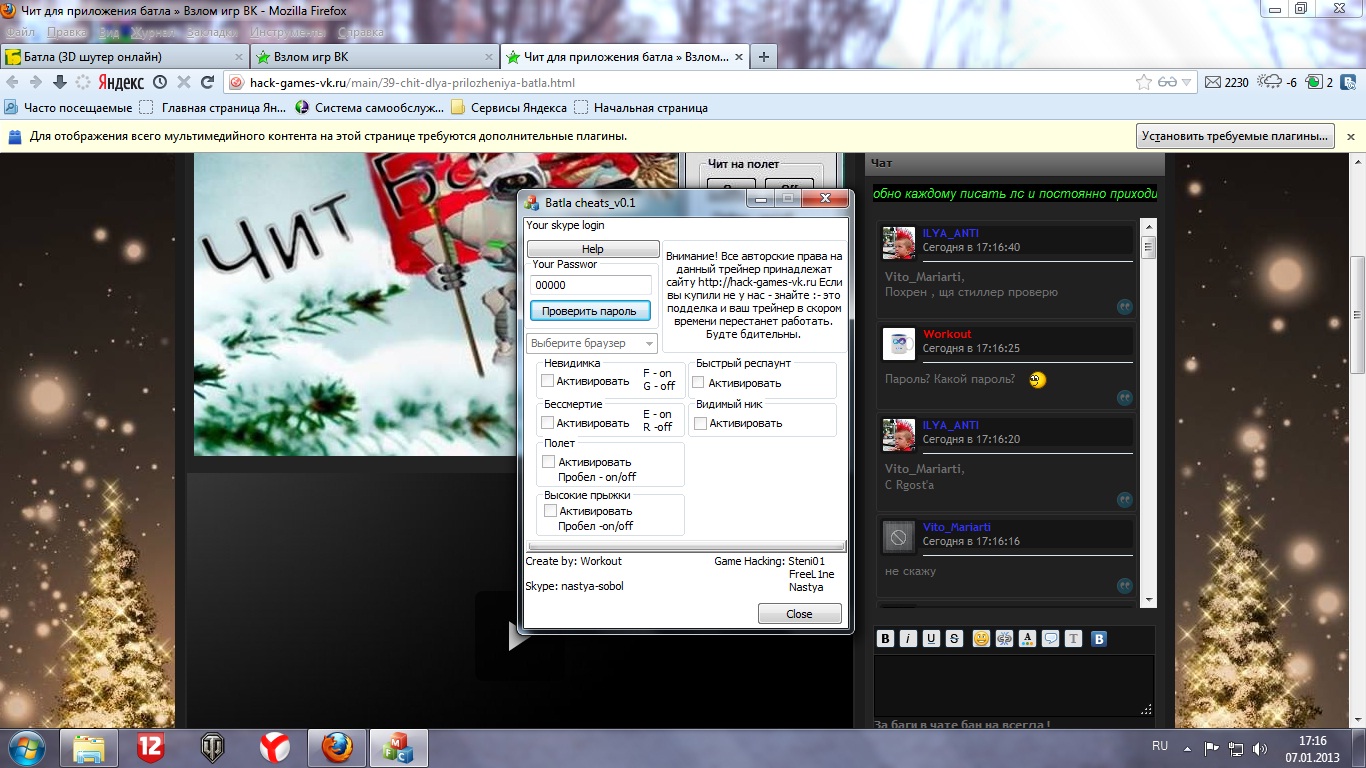Open the Главная страница Ян... bookmark
The height and width of the screenshot is (768, 1366).
(213, 108)
